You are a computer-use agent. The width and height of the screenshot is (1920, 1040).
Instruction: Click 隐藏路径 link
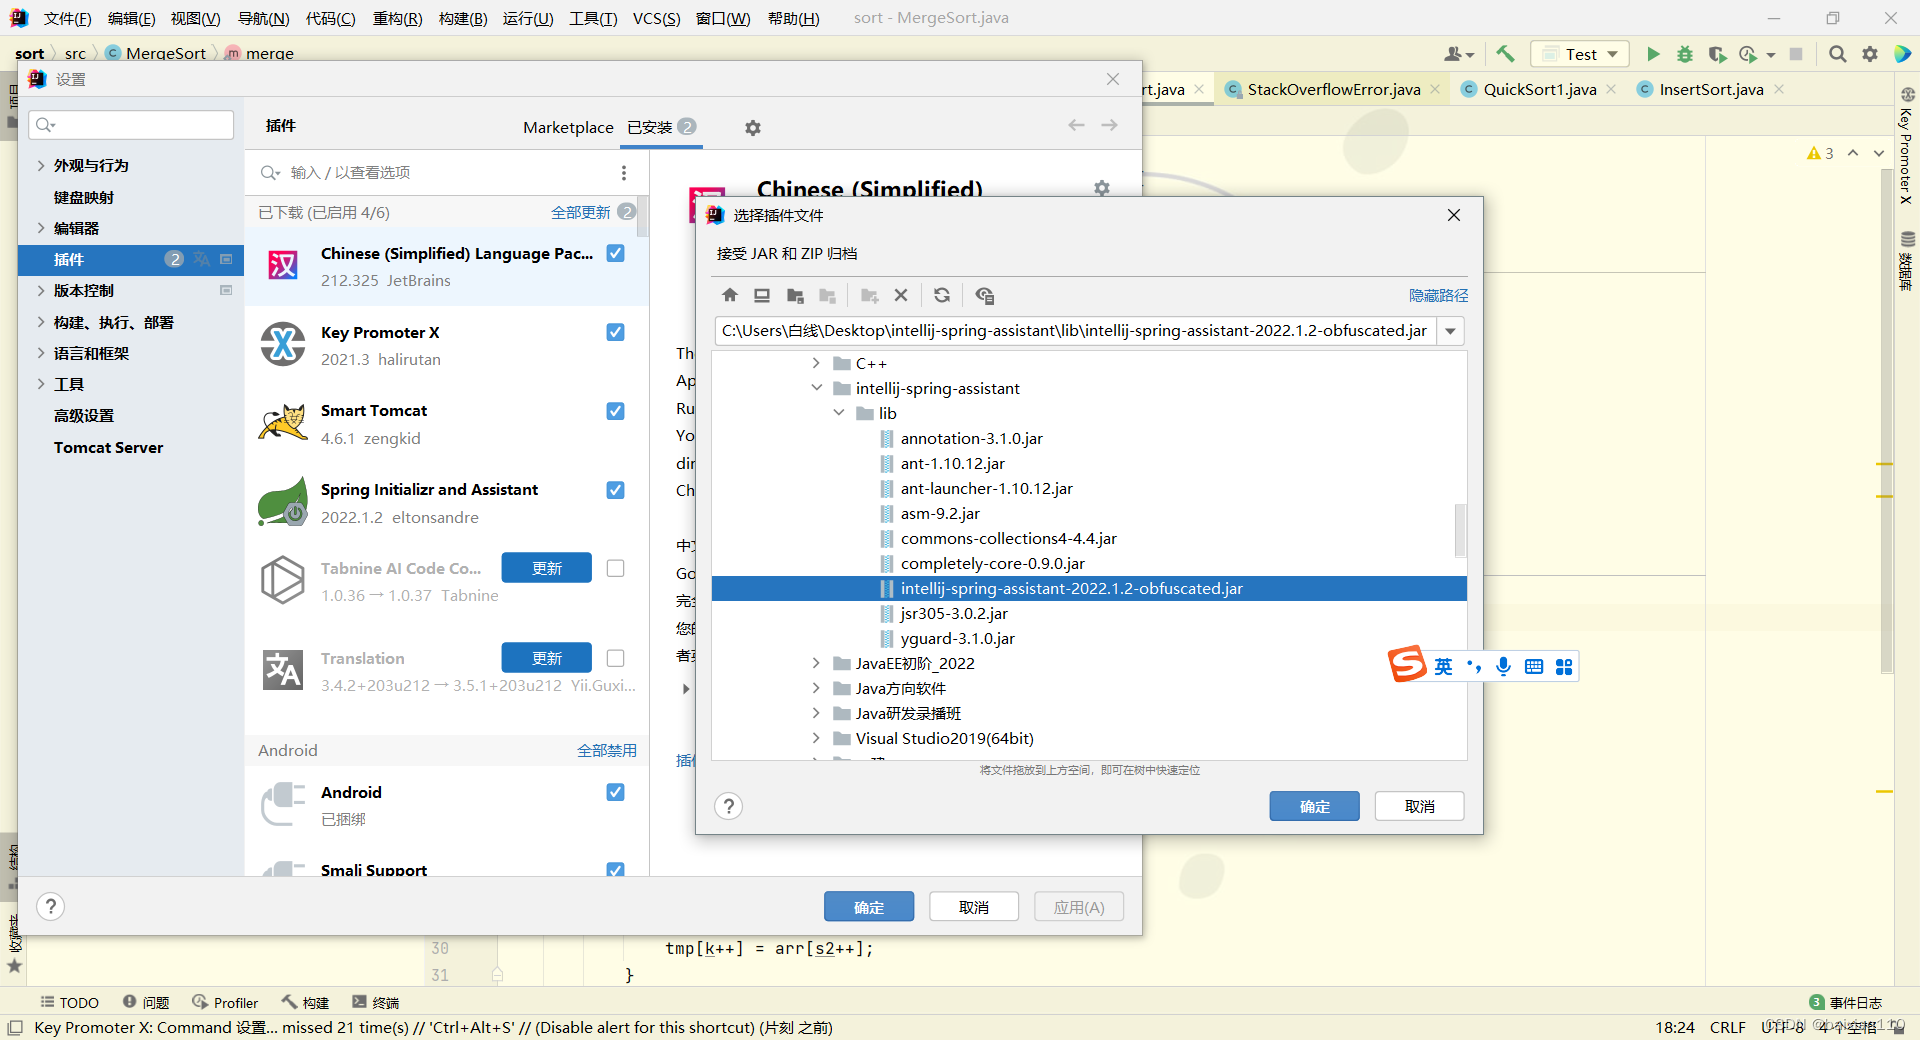click(1438, 295)
